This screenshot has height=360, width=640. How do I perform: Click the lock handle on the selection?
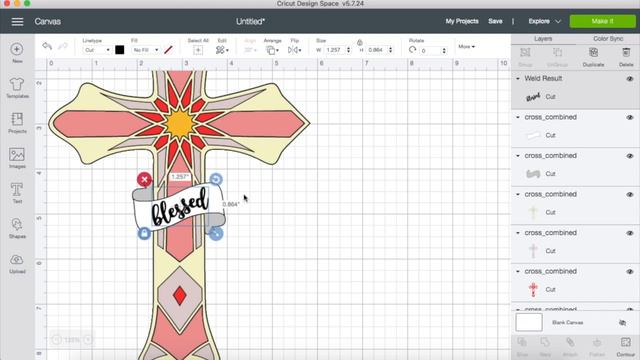pos(144,234)
